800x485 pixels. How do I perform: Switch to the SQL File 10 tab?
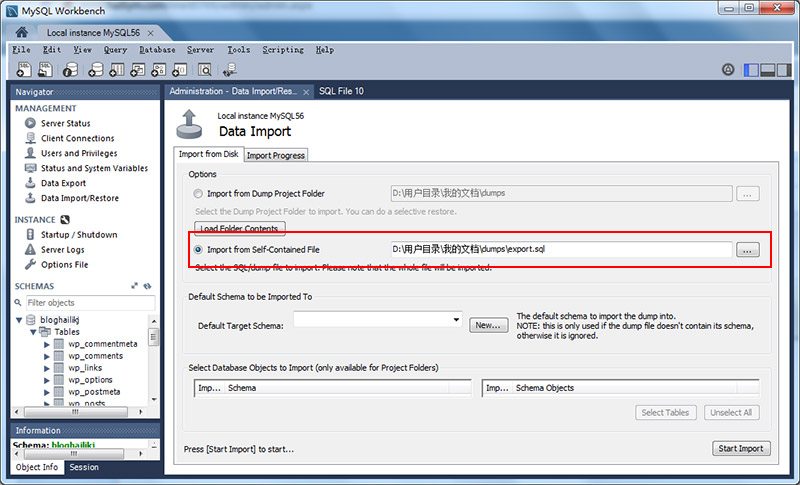pos(341,91)
